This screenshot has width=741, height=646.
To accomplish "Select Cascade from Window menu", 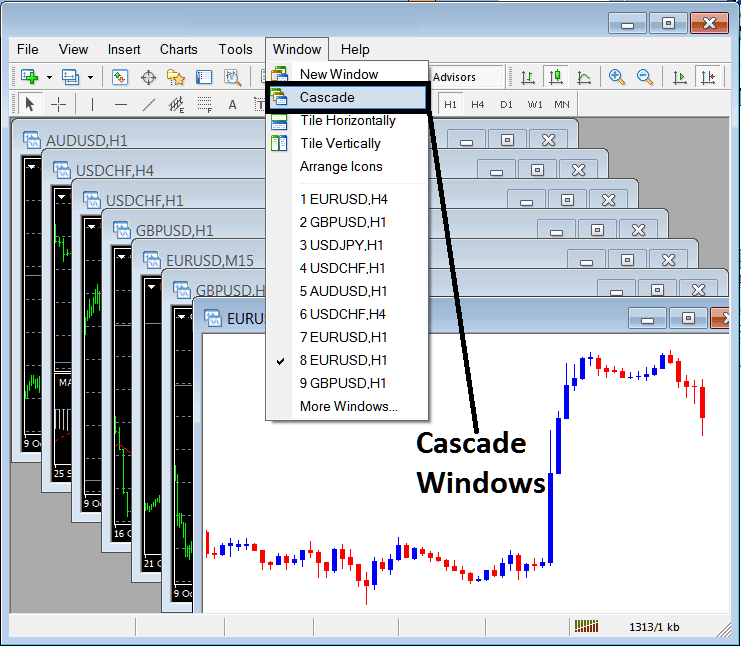I will pyautogui.click(x=326, y=97).
